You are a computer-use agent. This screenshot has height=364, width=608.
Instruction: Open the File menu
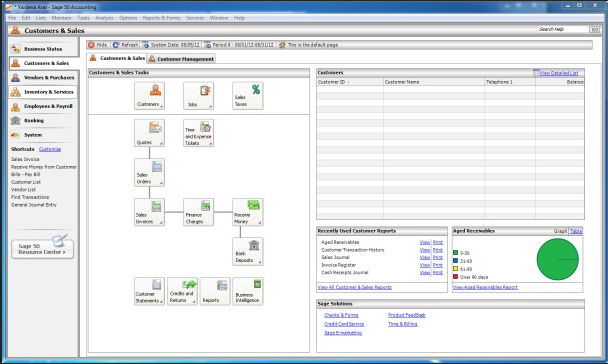click(x=12, y=18)
